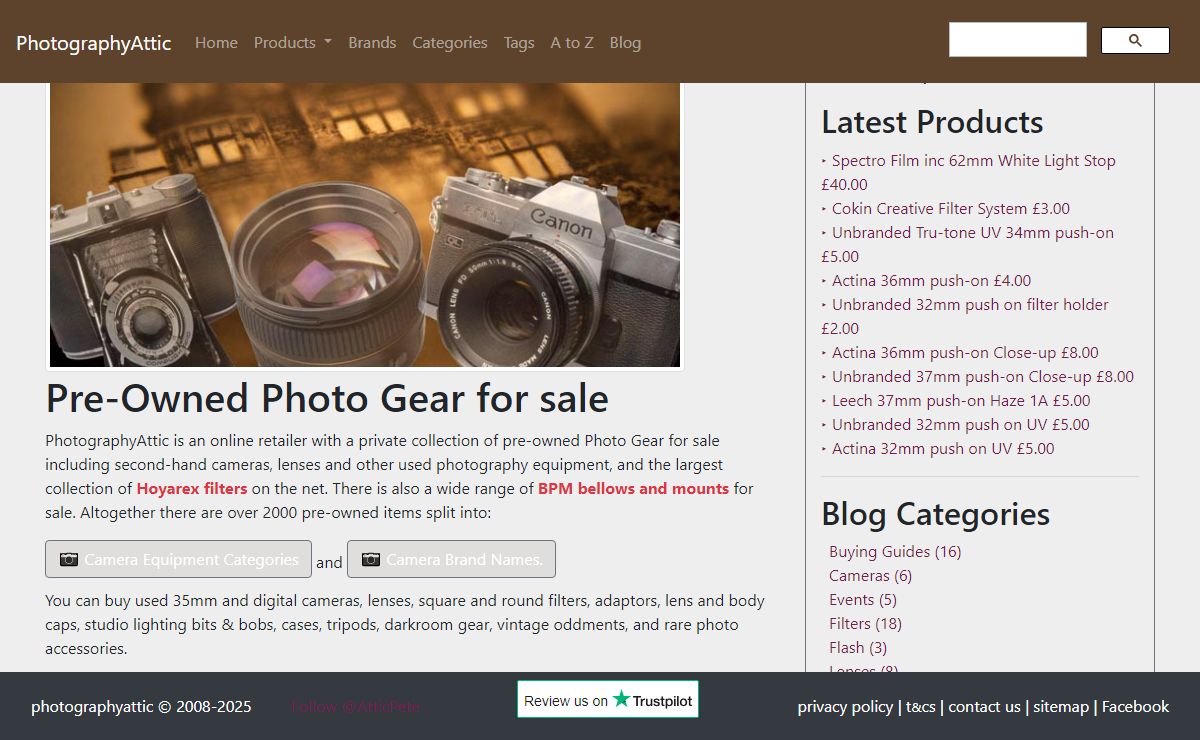Click the Trustpilot star review badge
The height and width of the screenshot is (740, 1200).
(608, 700)
